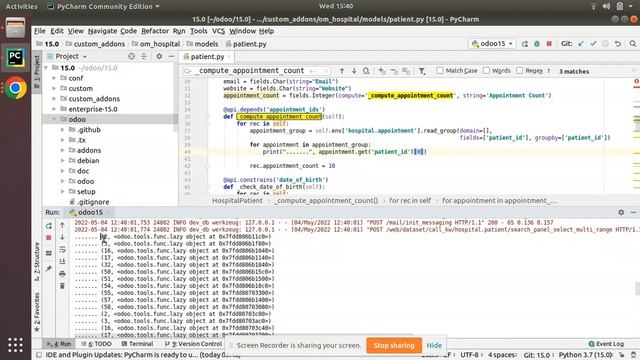Locate current file in Project tree
Viewport: 640px width, 360px height.
131,56
